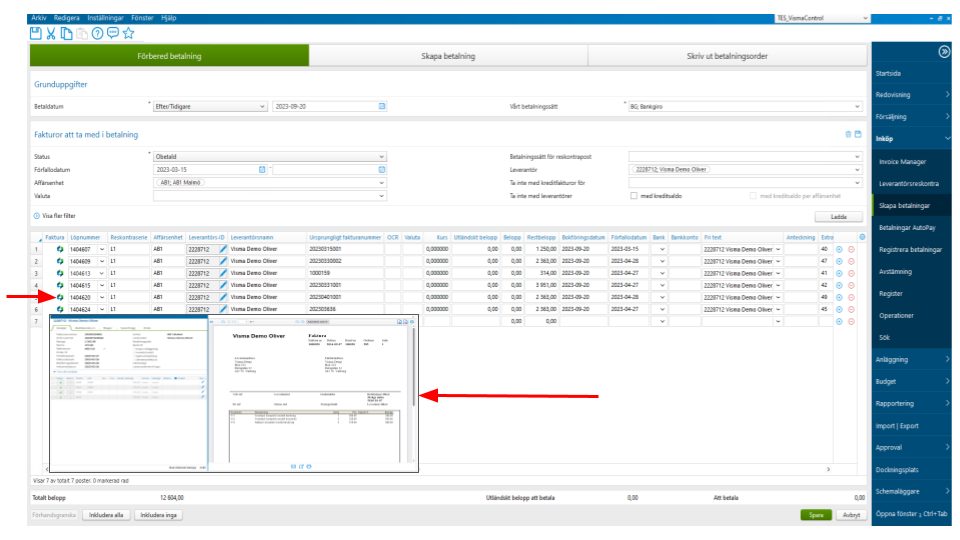
Task: Open invoice image for row 1404609
Action: [60, 261]
